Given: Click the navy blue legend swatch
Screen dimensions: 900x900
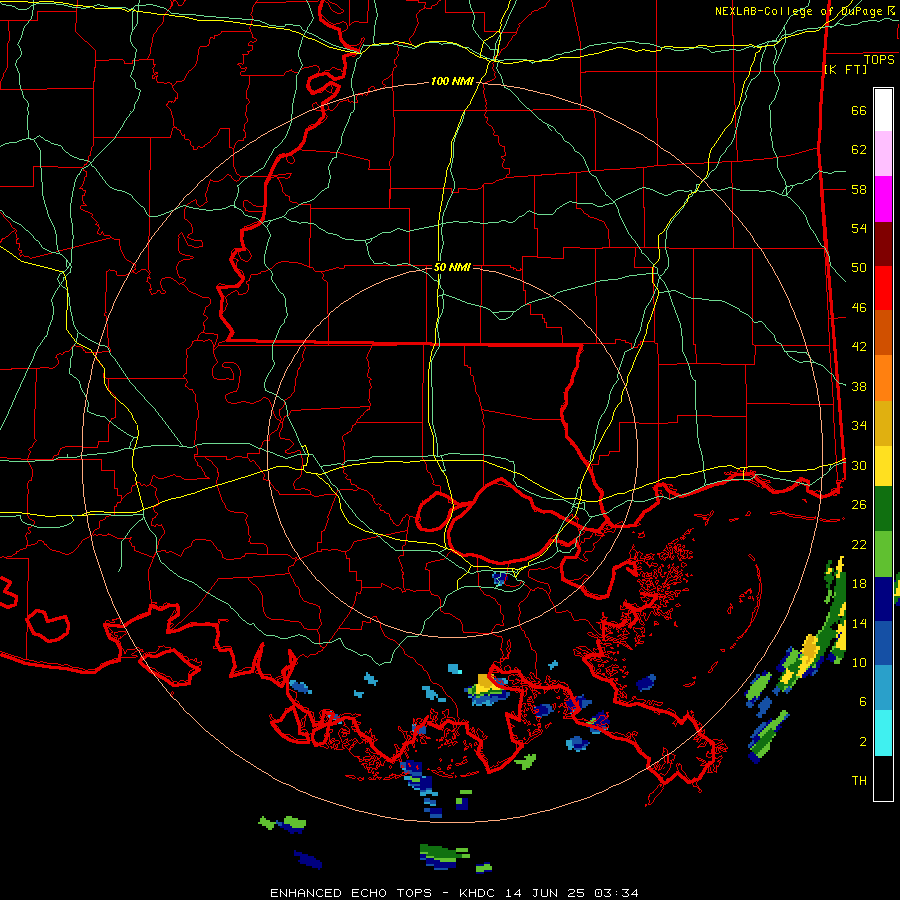Looking at the screenshot, I should tap(883, 599).
